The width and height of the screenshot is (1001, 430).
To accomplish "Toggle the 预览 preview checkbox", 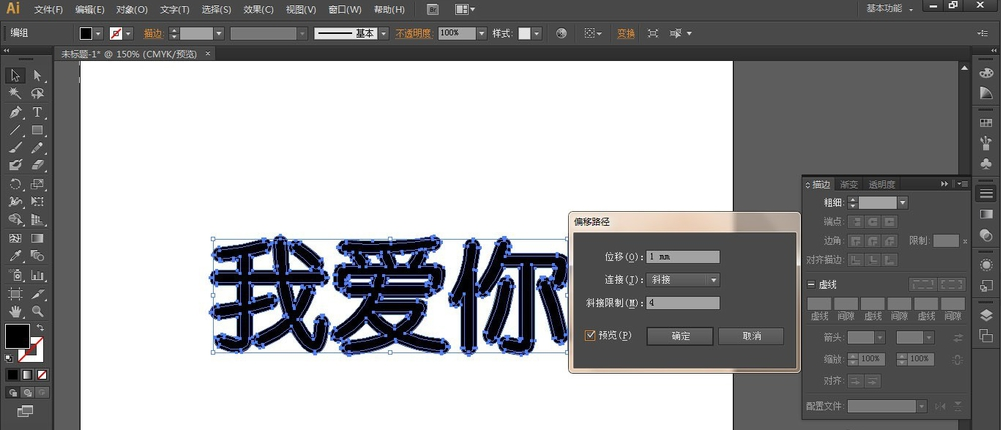I will 591,336.
